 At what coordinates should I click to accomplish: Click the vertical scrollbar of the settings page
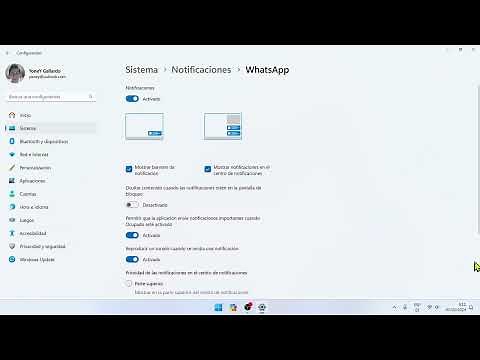pyautogui.click(x=478, y=160)
